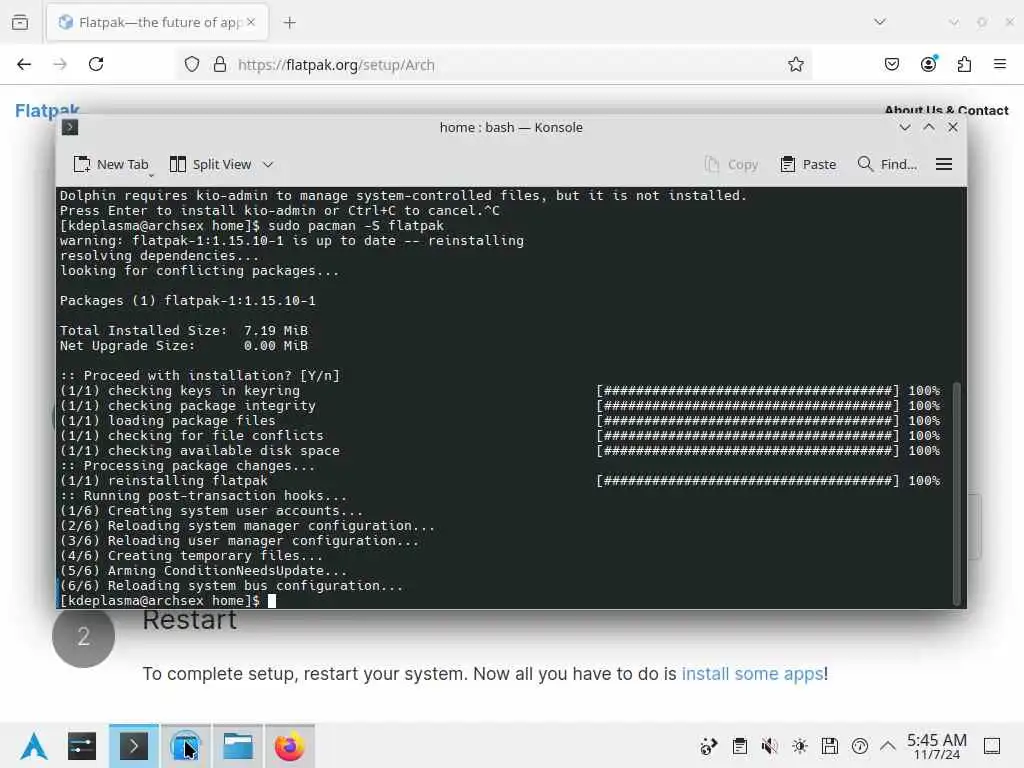
Task: Show hidden system tray icons
Action: pos(888,746)
